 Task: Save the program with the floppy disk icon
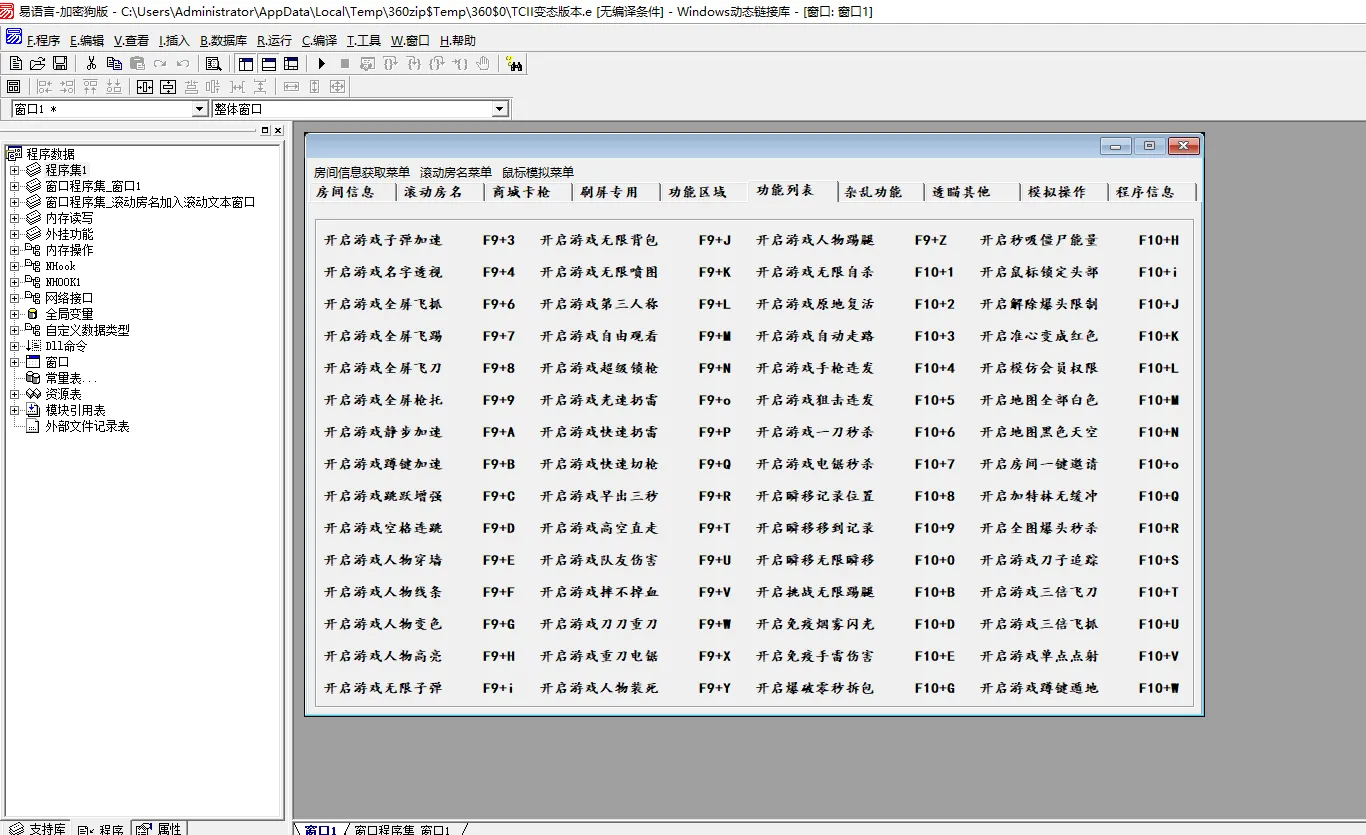tap(60, 63)
